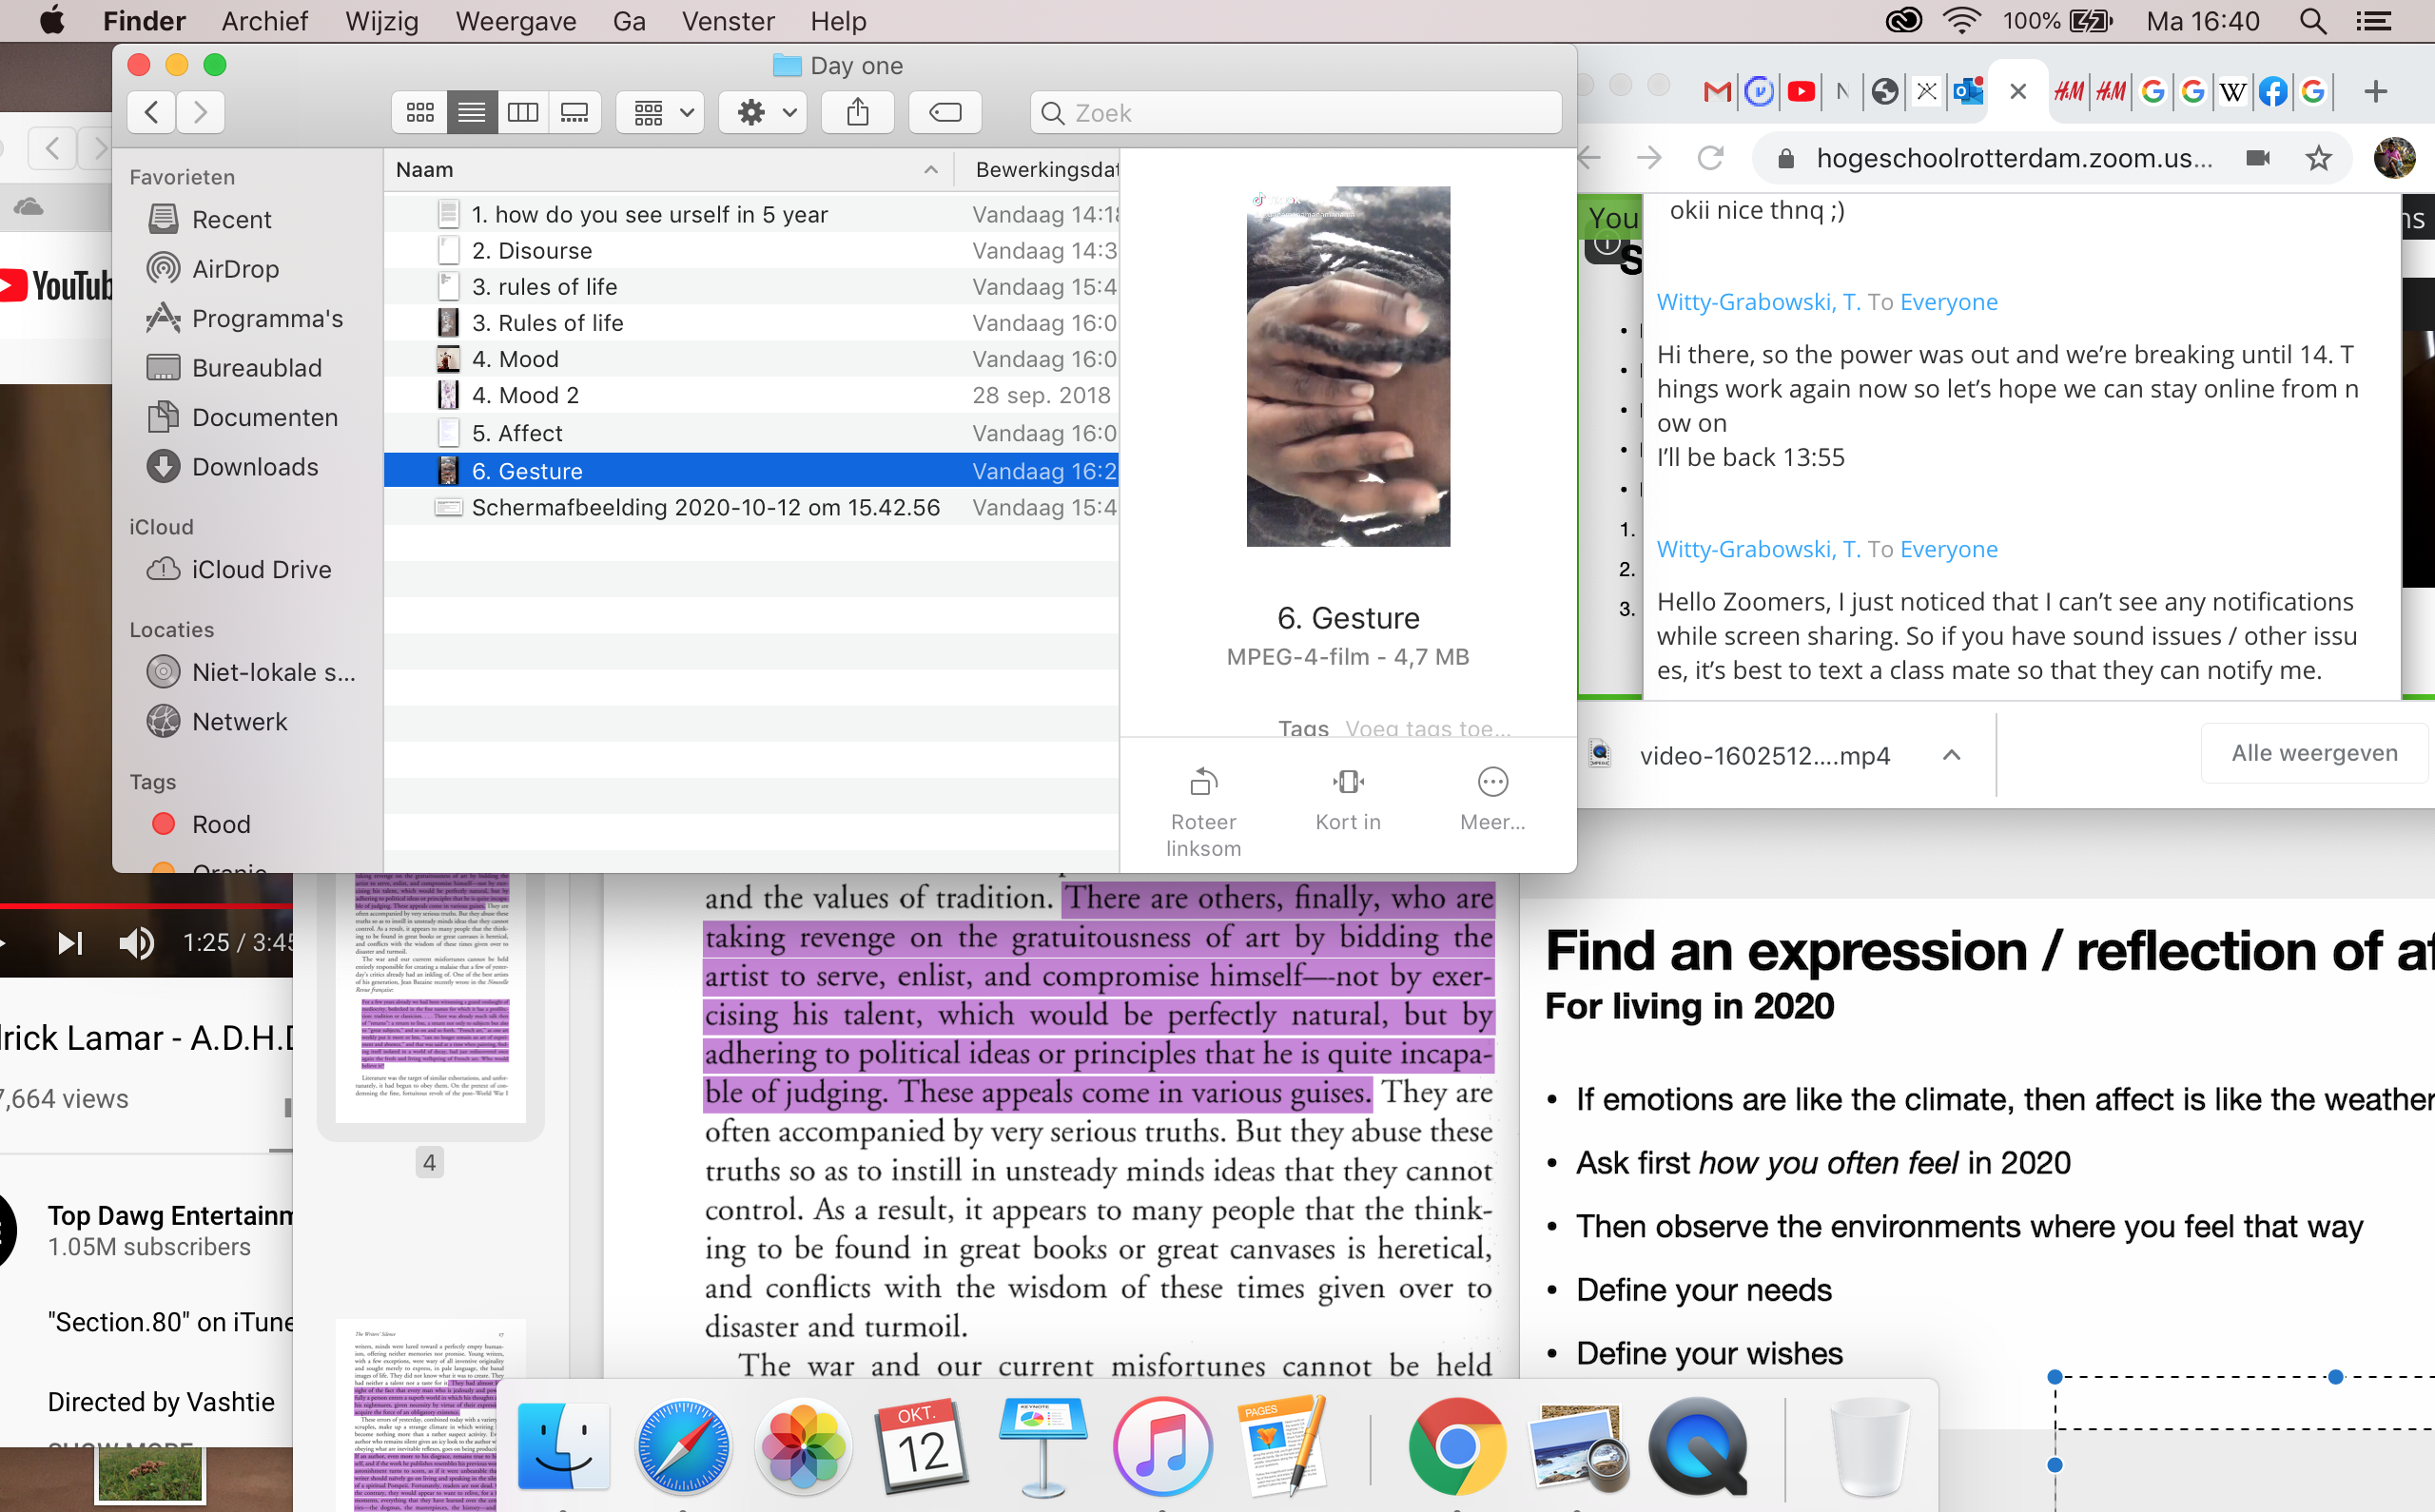Select file '4. Mood 2'
The width and height of the screenshot is (2435, 1512).
(751, 395)
